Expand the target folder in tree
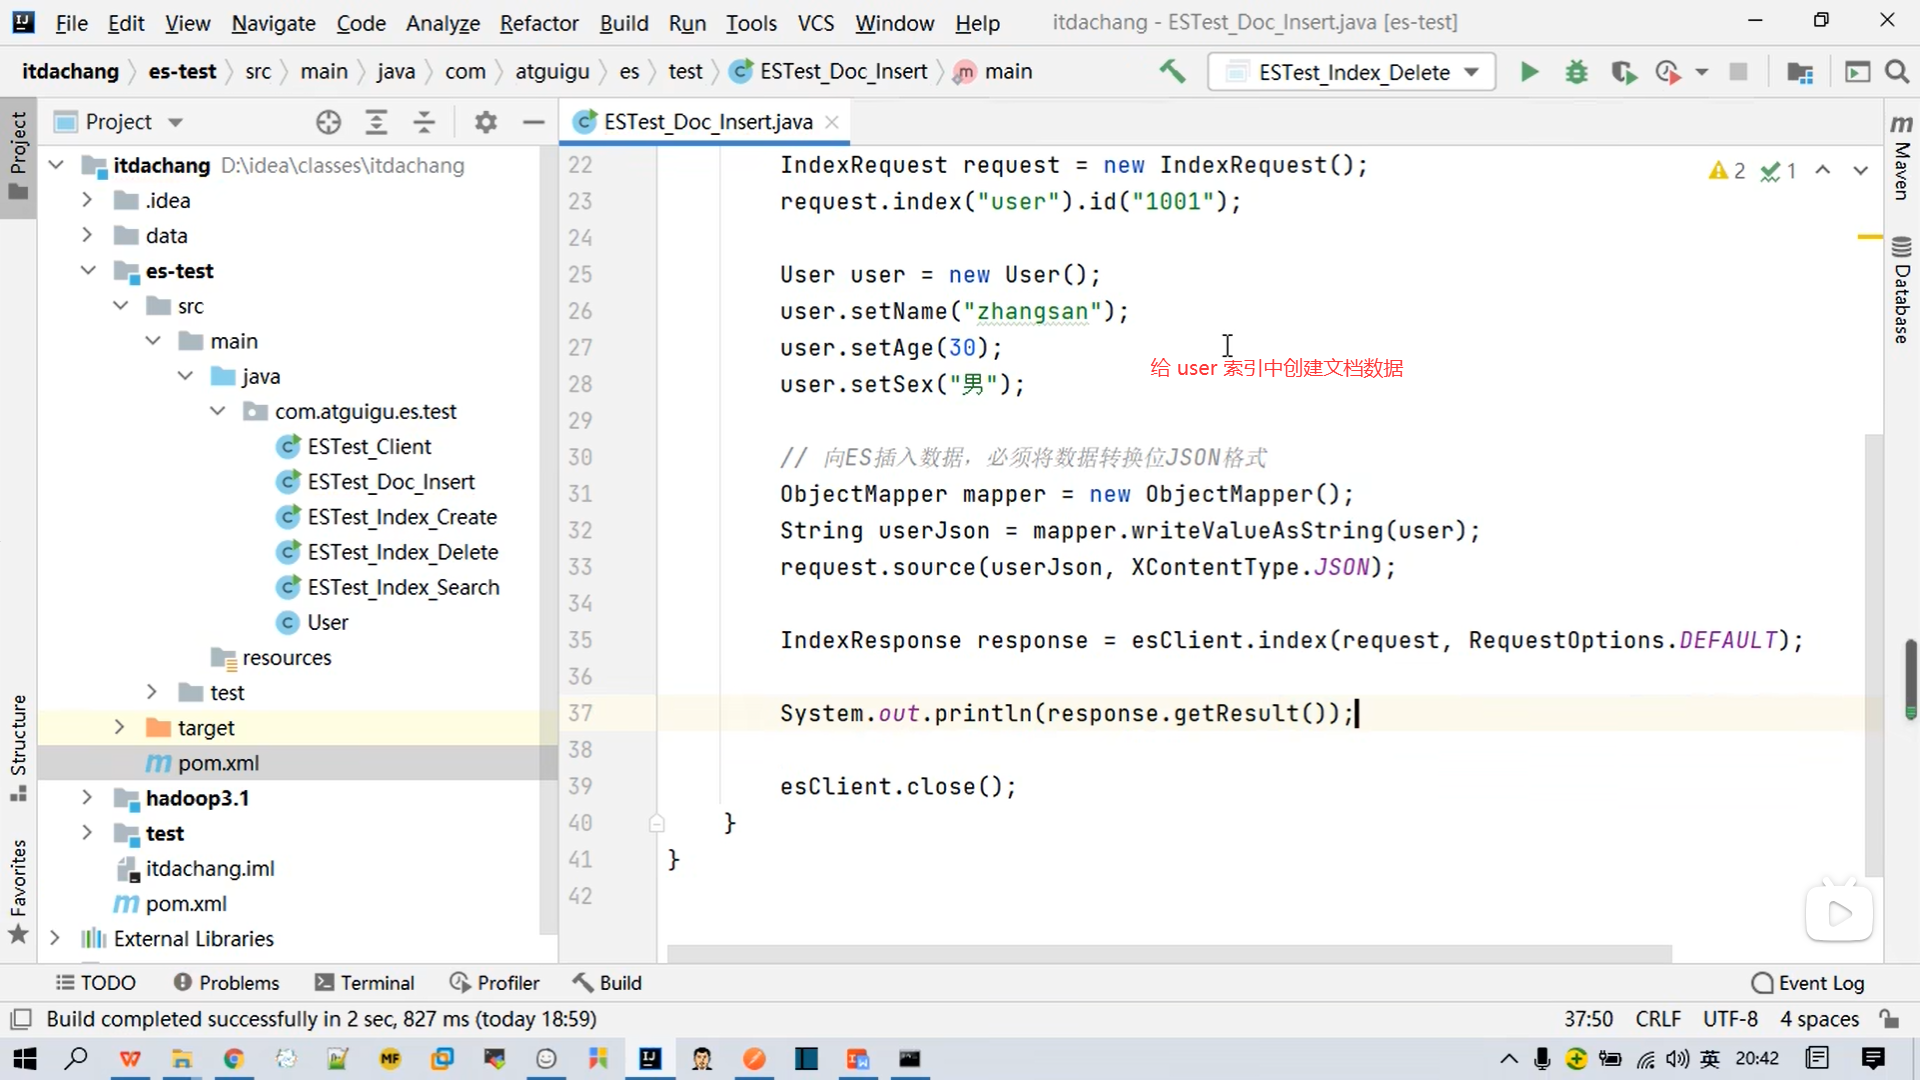The height and width of the screenshot is (1080, 1920). click(x=119, y=727)
